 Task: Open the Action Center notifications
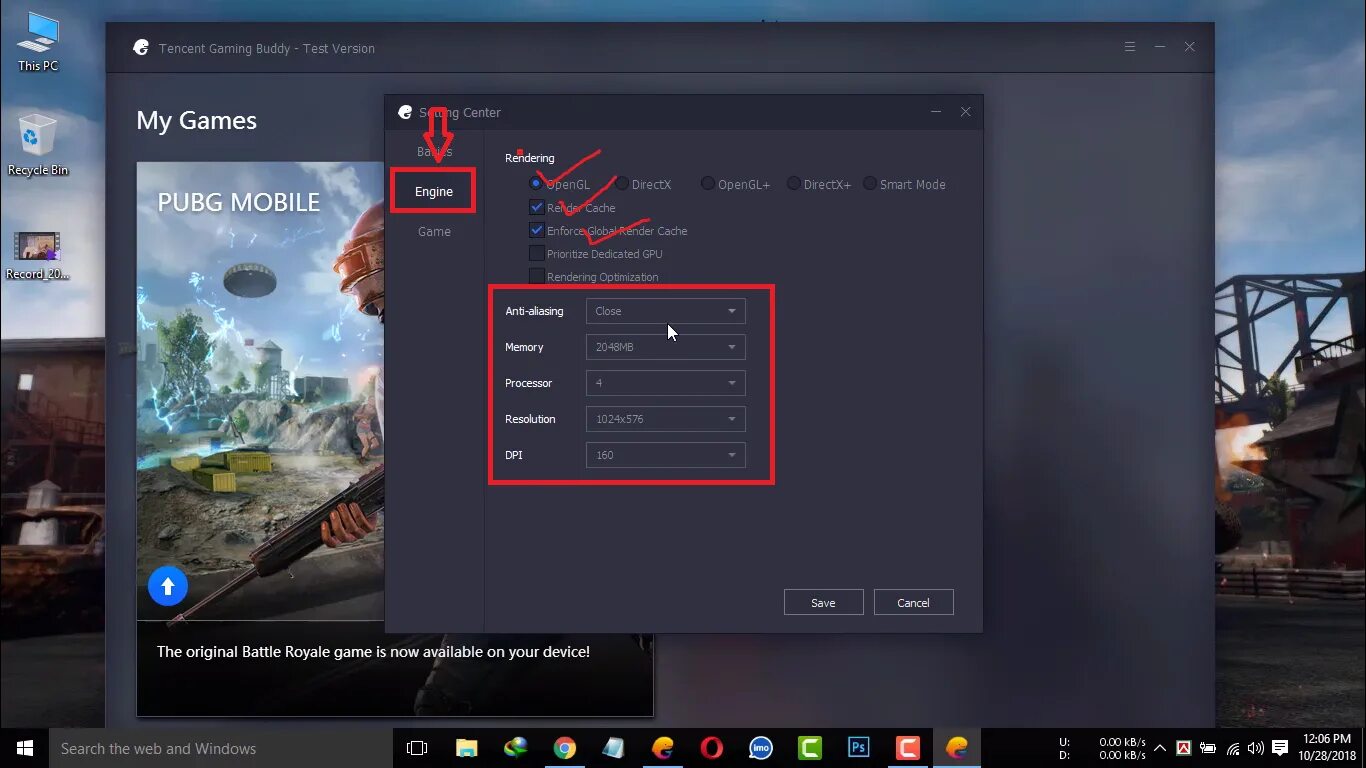tap(1280, 748)
